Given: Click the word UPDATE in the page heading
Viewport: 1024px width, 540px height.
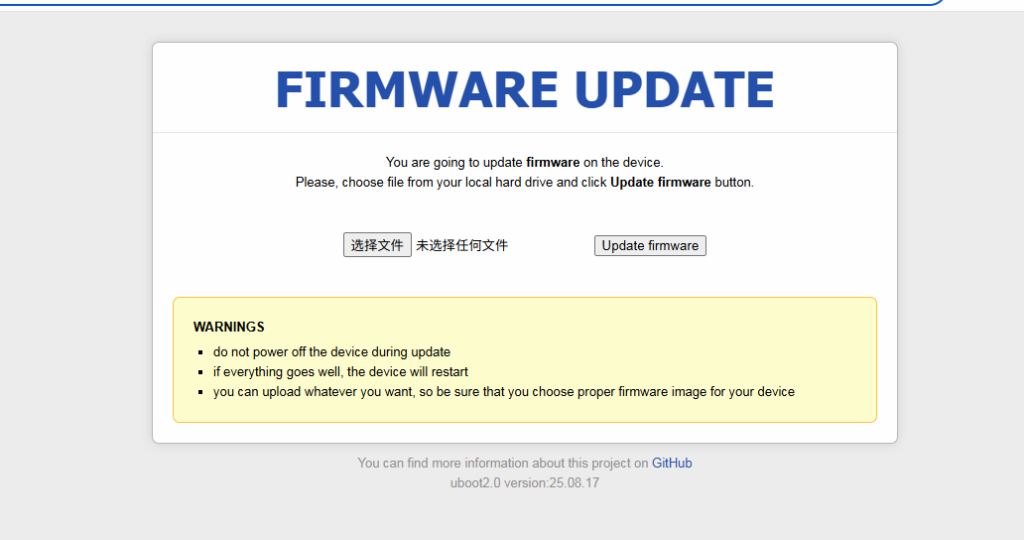Looking at the screenshot, I should [x=674, y=89].
